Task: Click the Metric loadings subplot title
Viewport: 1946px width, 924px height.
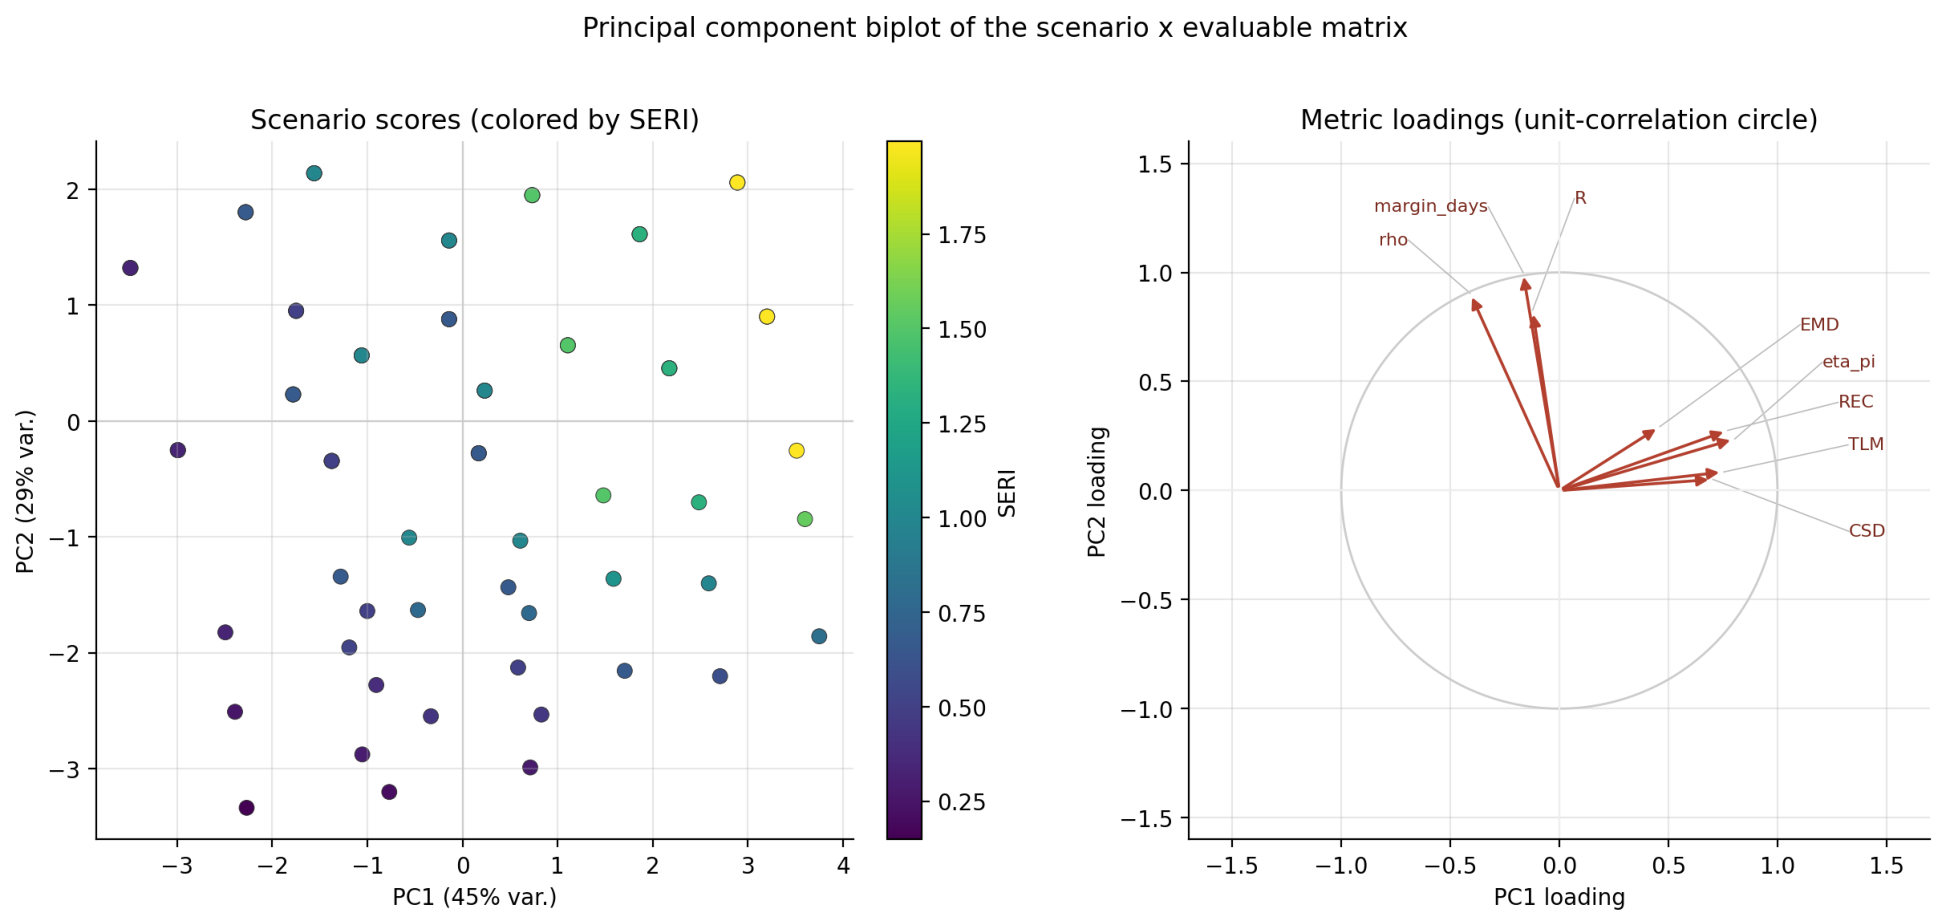Action: [x=1558, y=120]
